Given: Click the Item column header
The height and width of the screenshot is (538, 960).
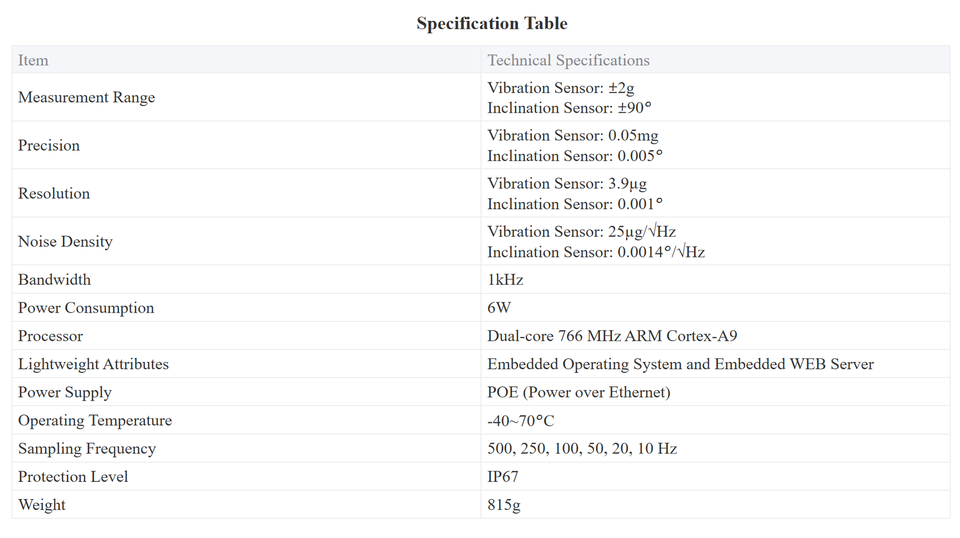Looking at the screenshot, I should [x=33, y=60].
